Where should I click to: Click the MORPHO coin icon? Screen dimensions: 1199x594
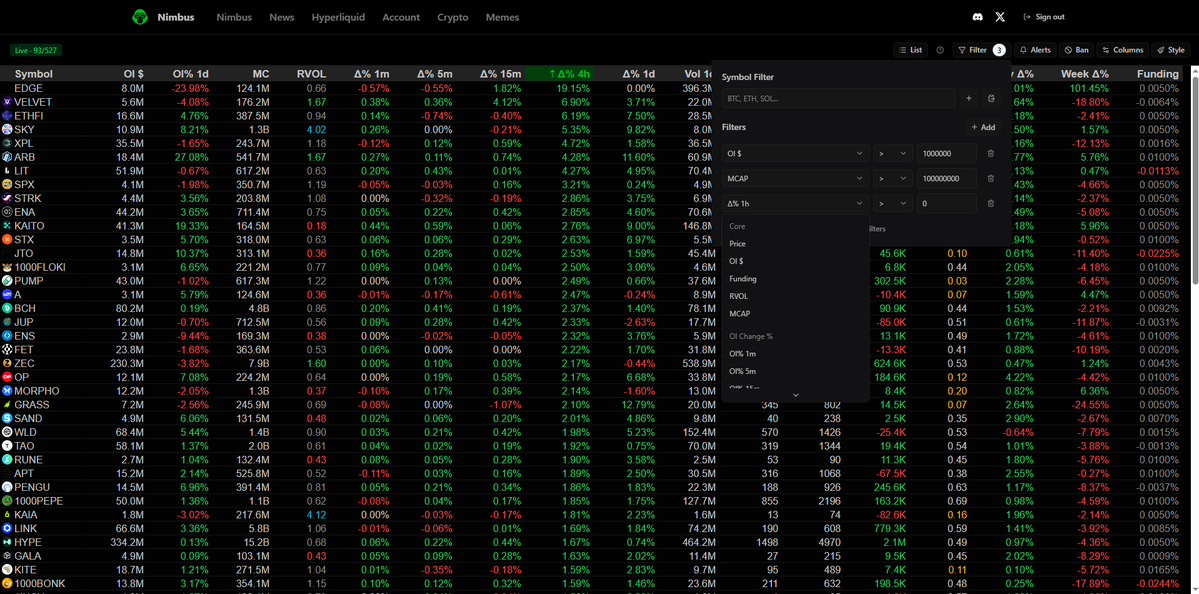7,391
